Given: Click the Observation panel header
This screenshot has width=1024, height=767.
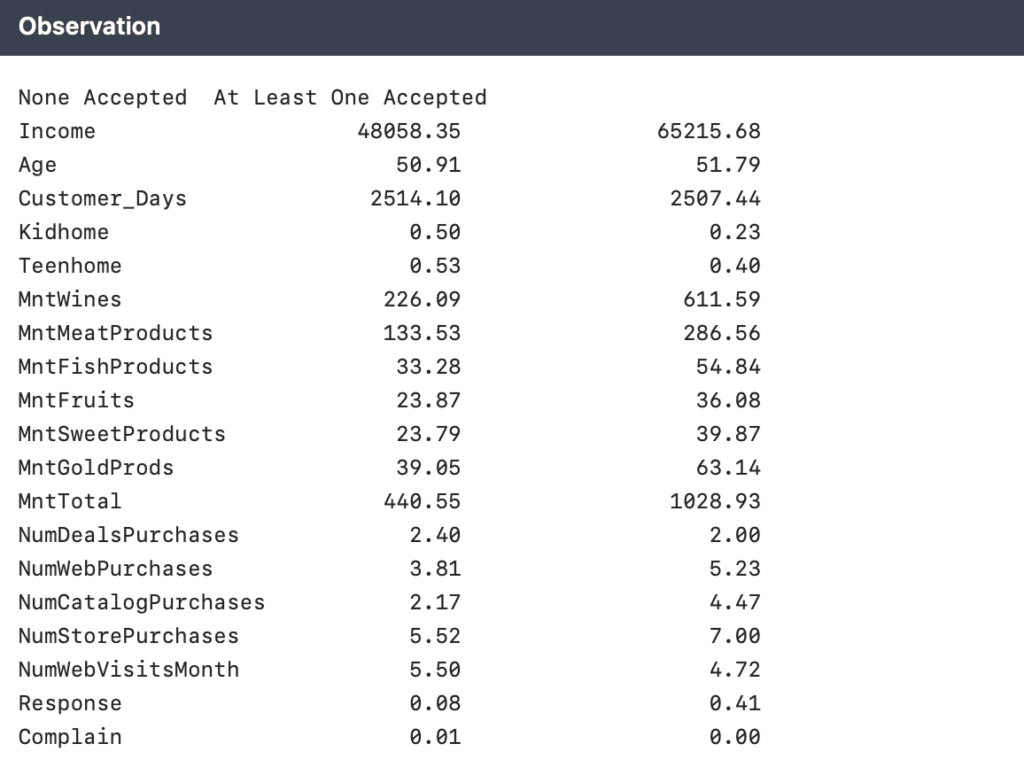Looking at the screenshot, I should [x=90, y=27].
